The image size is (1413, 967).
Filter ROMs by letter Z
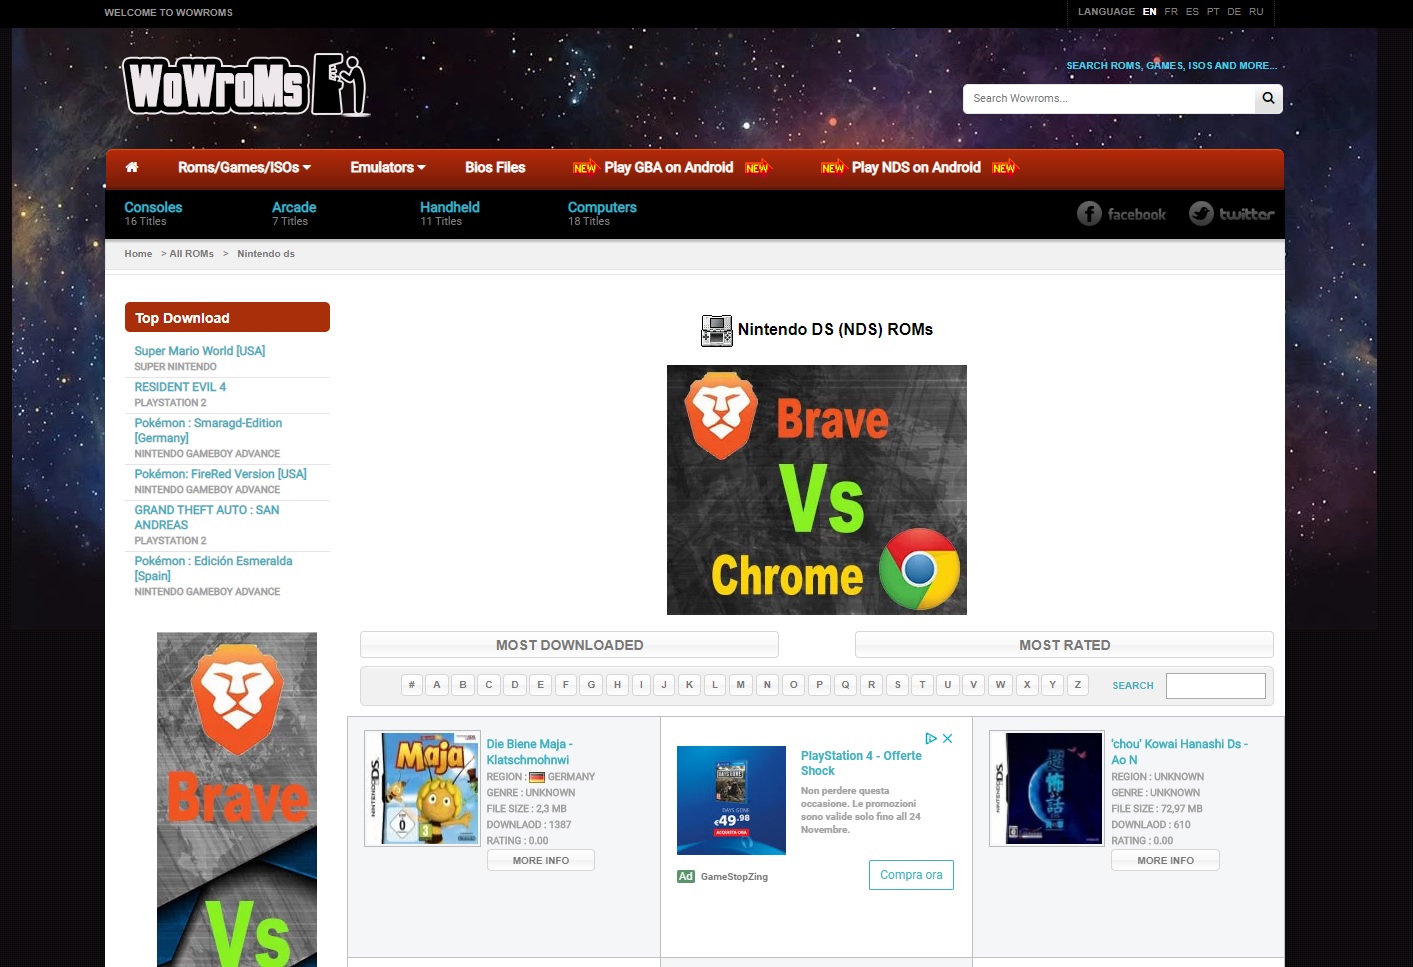tap(1077, 685)
